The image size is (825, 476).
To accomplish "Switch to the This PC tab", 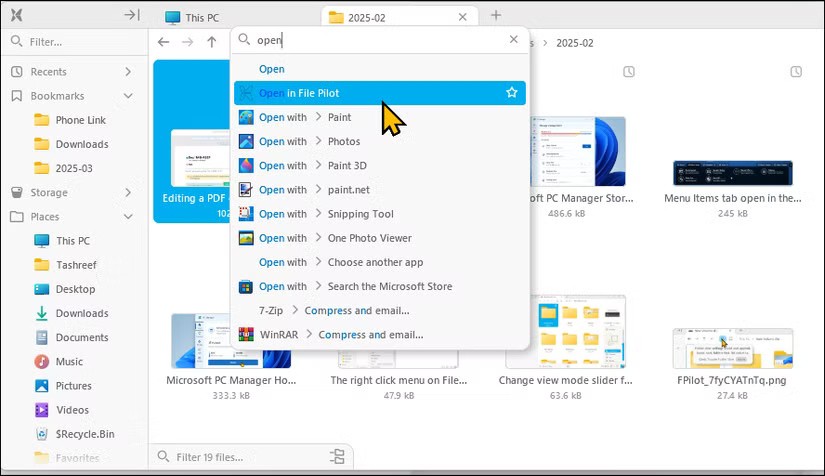I will 200,17.
